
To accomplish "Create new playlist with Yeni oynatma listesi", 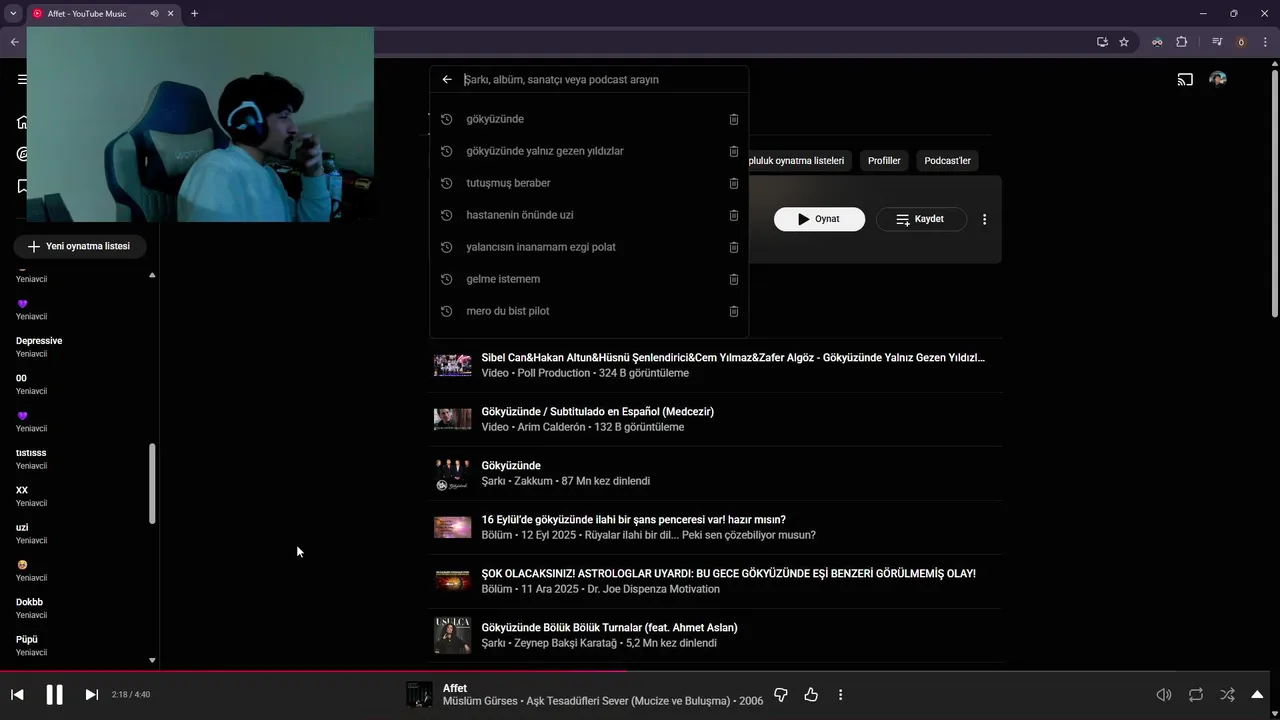I will (79, 246).
